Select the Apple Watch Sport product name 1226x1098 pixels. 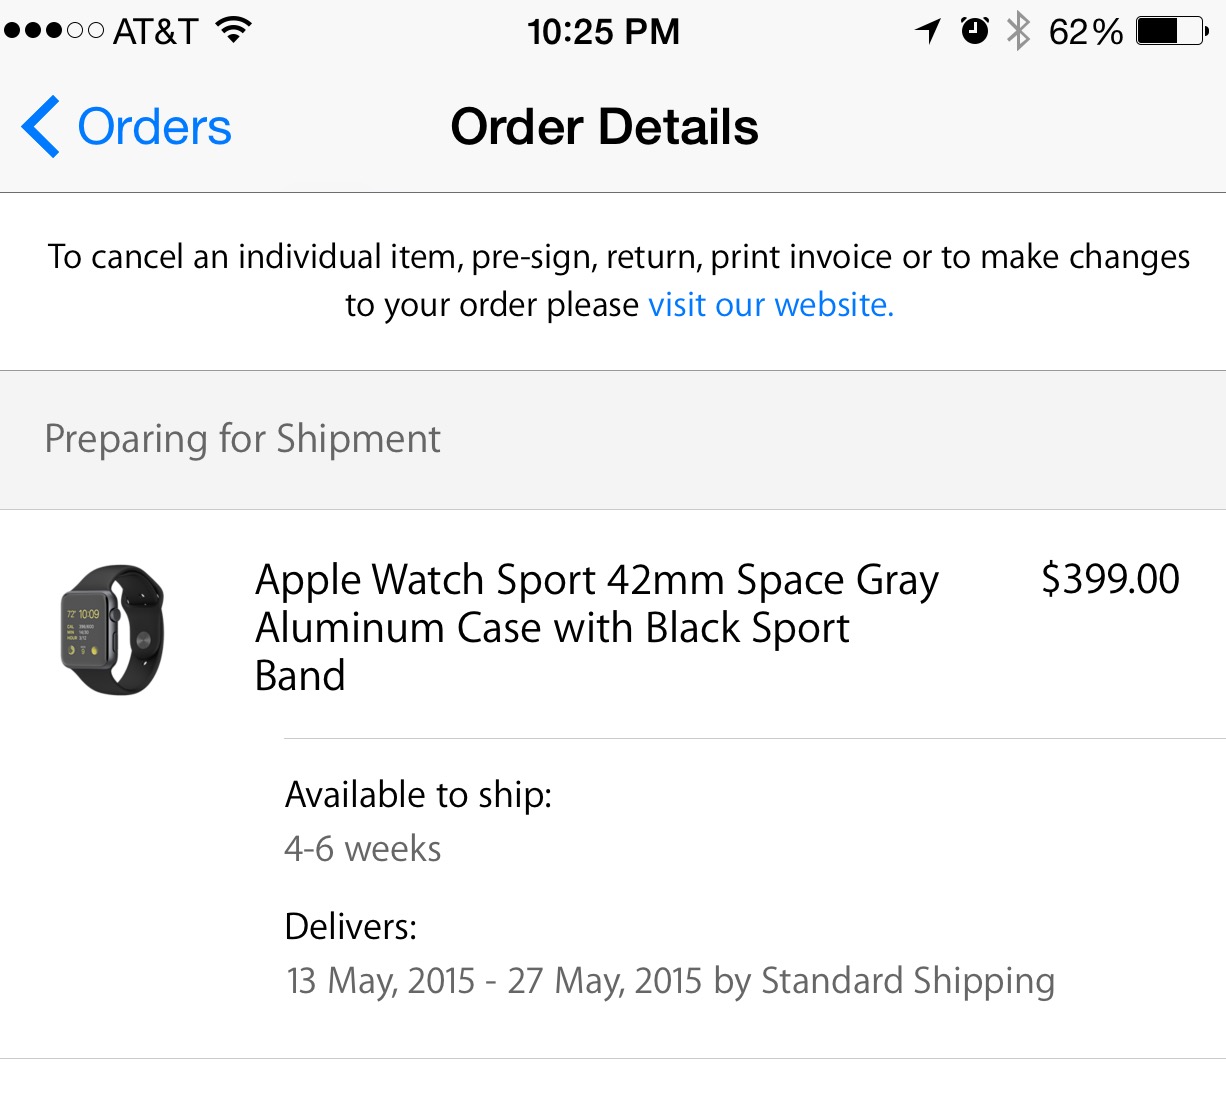pyautogui.click(x=596, y=627)
